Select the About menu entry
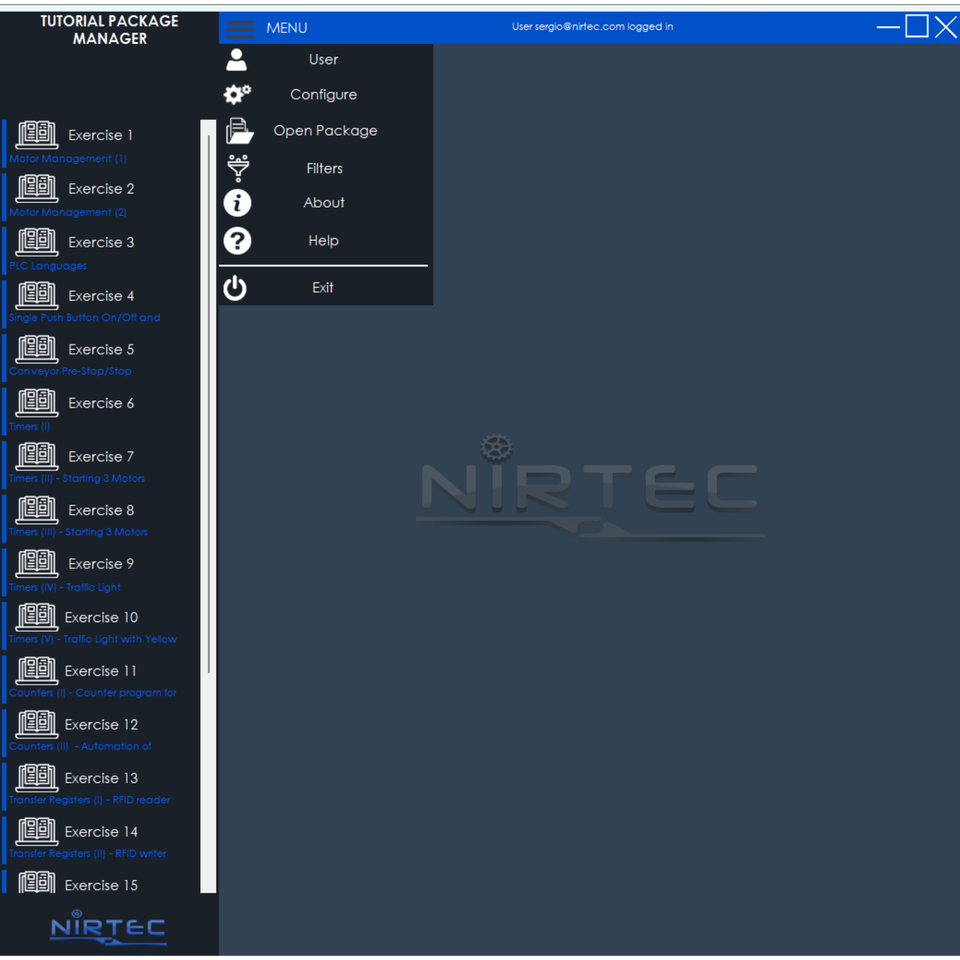This screenshot has height=960, width=960. [324, 203]
